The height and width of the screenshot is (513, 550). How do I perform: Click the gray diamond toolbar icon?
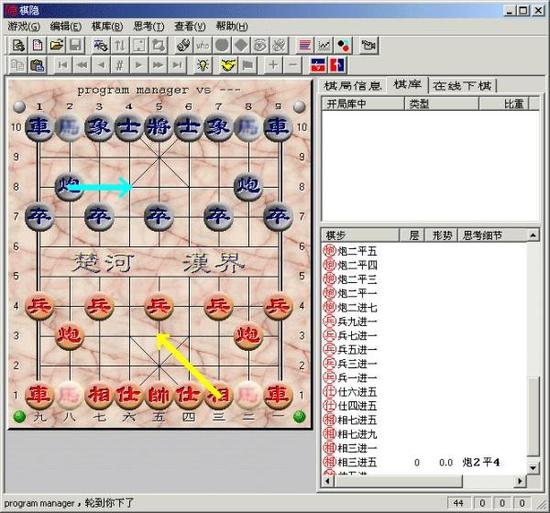tap(241, 45)
